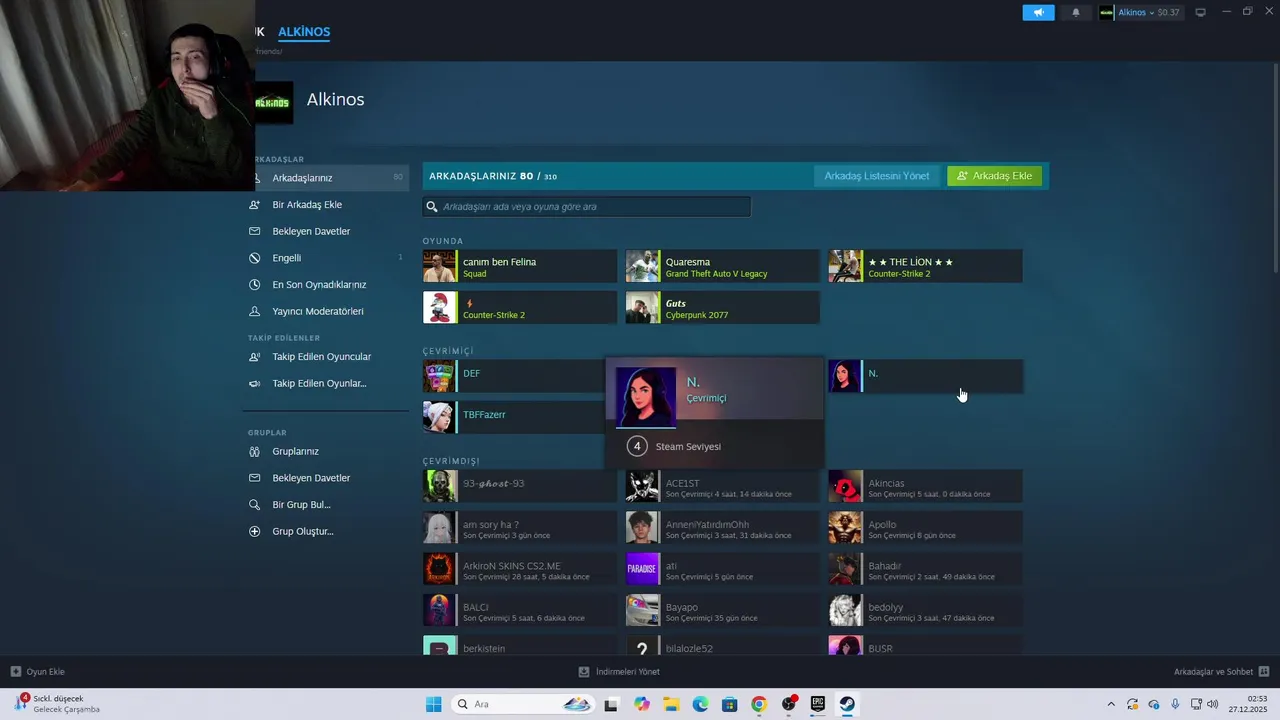Click the green Arkadaş Ekle button

coord(994,176)
